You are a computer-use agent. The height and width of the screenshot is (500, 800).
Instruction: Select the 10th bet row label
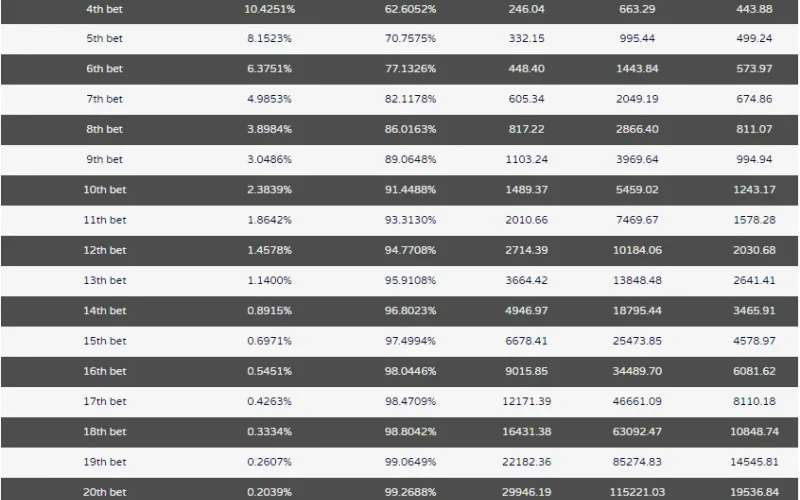pos(105,189)
